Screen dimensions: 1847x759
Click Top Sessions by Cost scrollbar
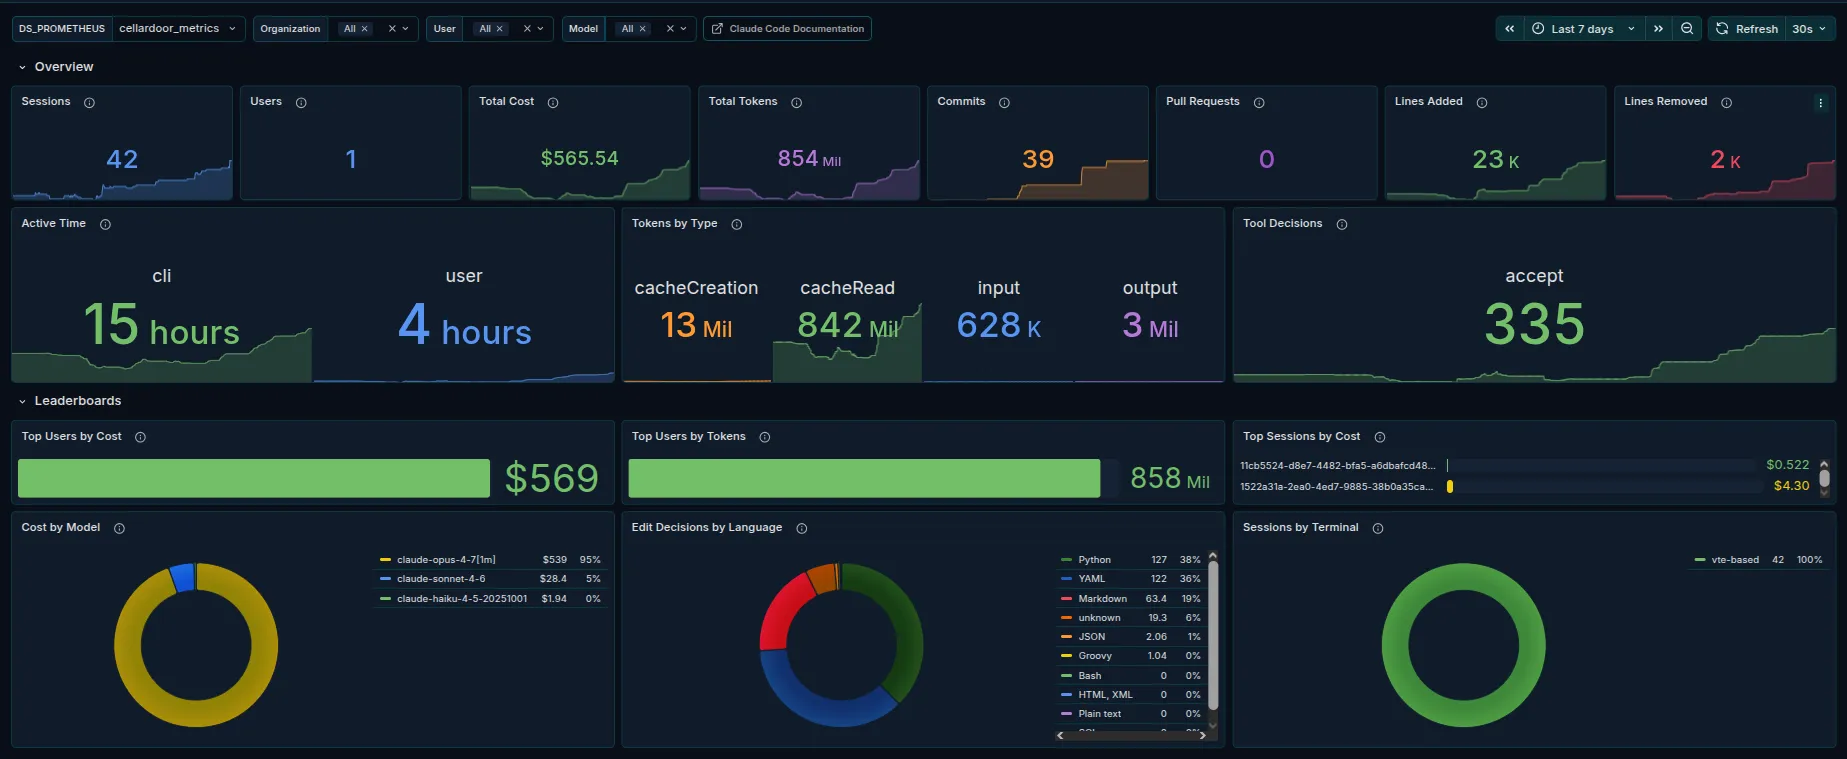click(1824, 478)
